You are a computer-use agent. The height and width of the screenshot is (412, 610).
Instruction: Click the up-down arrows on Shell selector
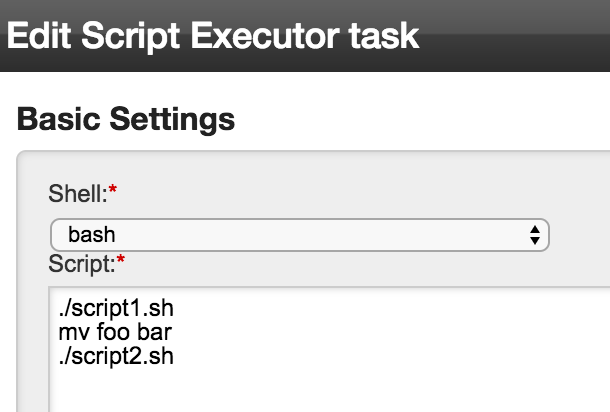(535, 235)
